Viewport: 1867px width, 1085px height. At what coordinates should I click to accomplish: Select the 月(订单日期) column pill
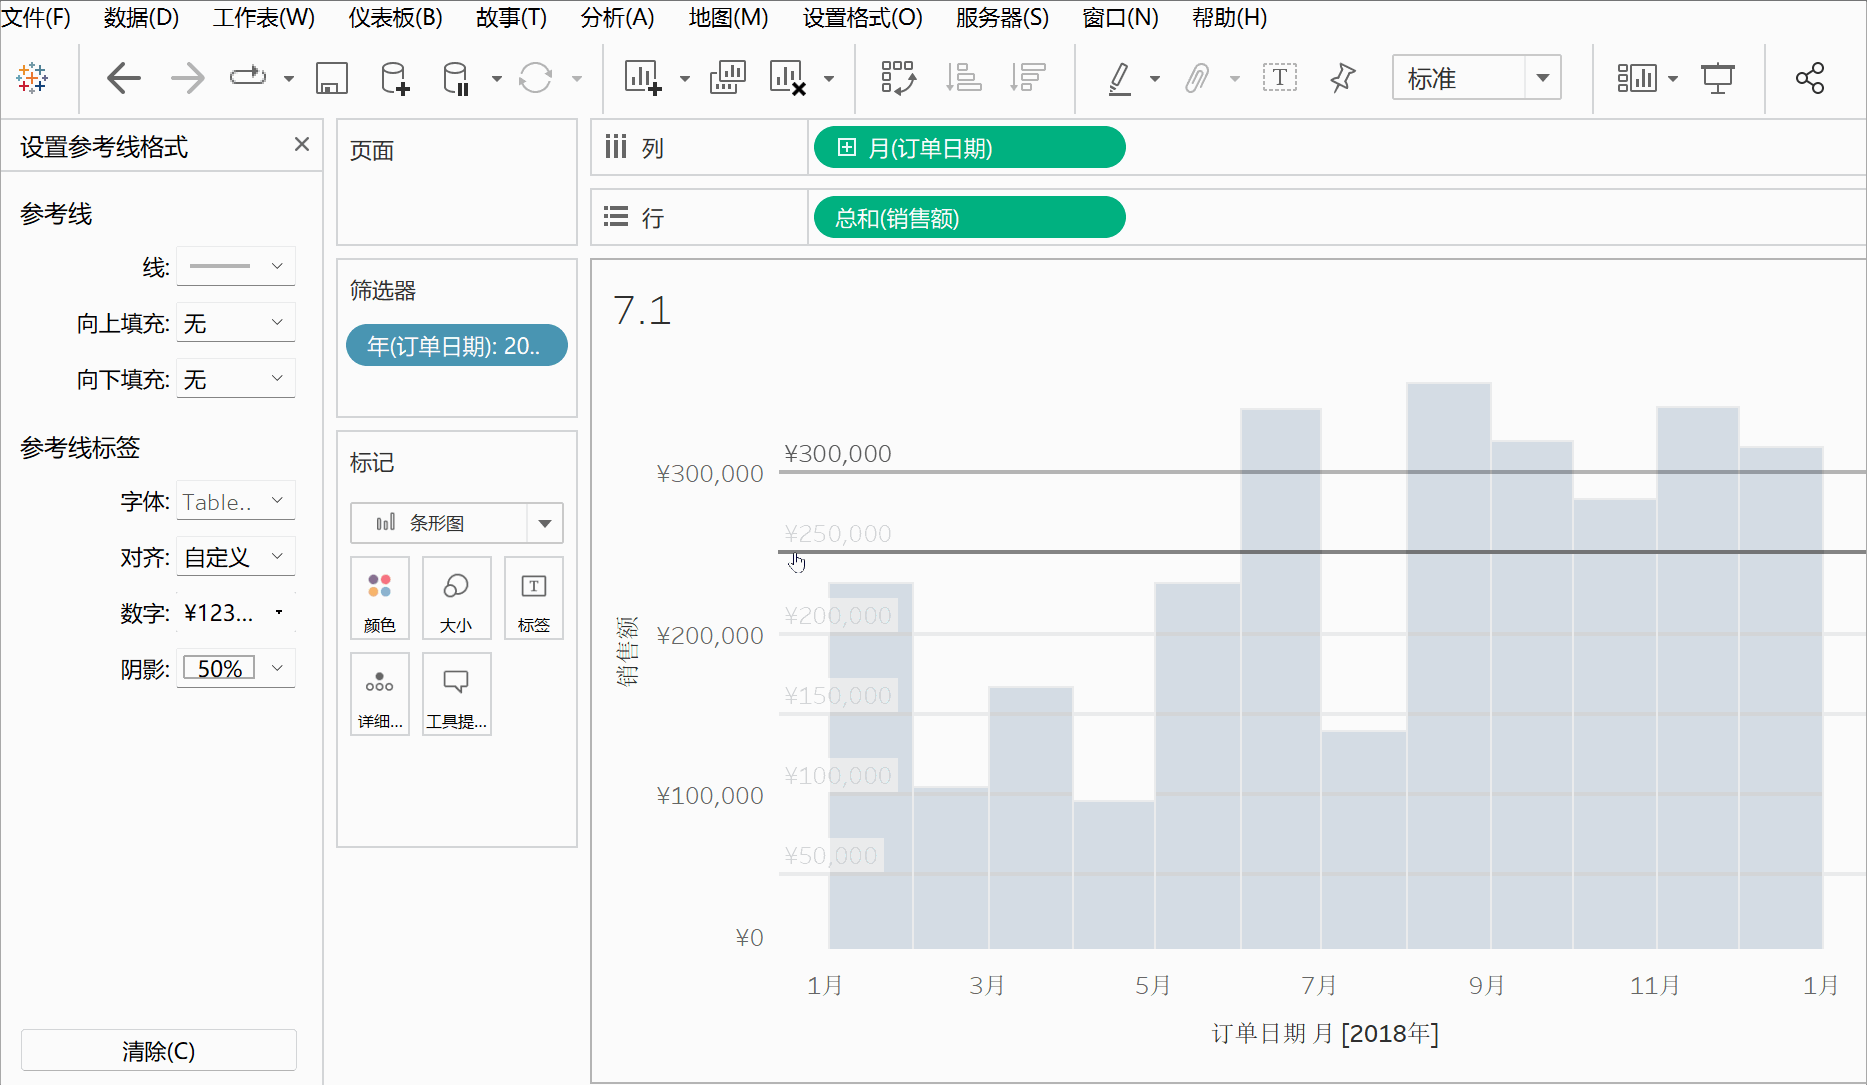970,147
